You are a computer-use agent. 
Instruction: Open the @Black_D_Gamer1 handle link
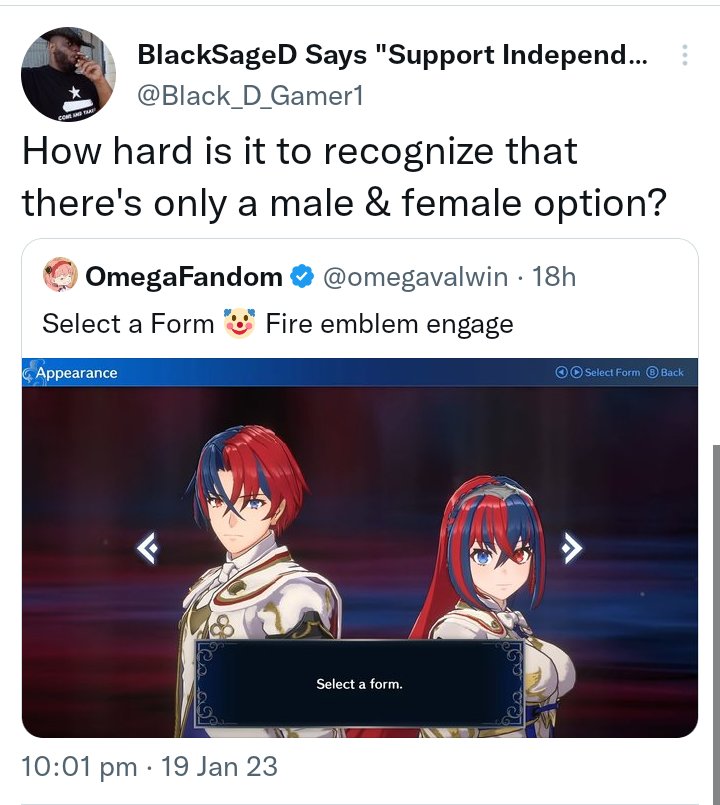[250, 95]
